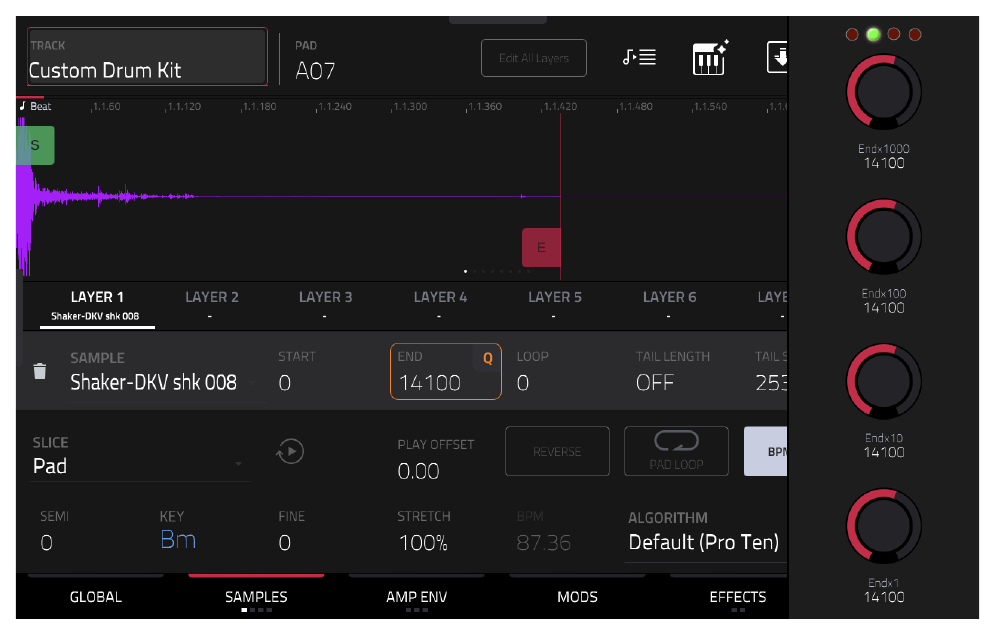Click the Q quantize icon in End field
Viewport: 996px width, 636px height.
click(488, 358)
